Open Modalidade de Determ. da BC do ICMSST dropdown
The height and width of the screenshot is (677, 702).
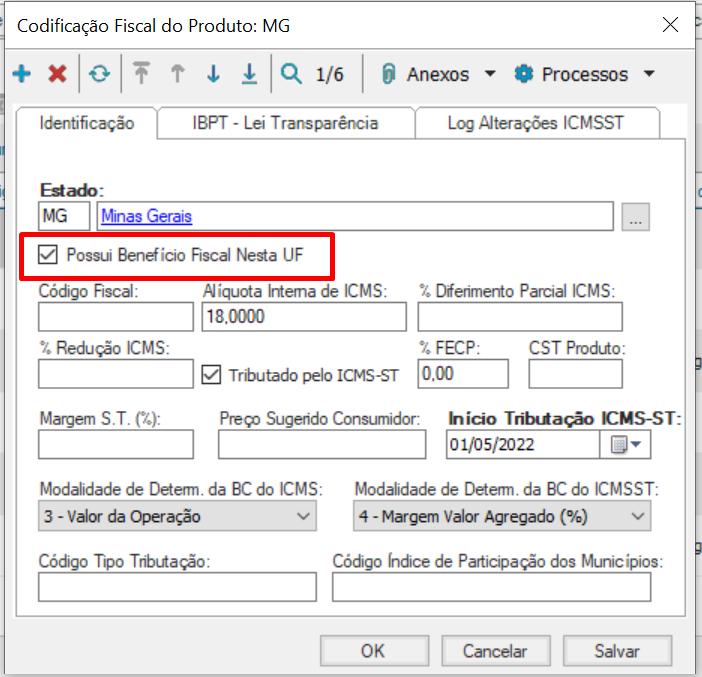pyautogui.click(x=502, y=516)
